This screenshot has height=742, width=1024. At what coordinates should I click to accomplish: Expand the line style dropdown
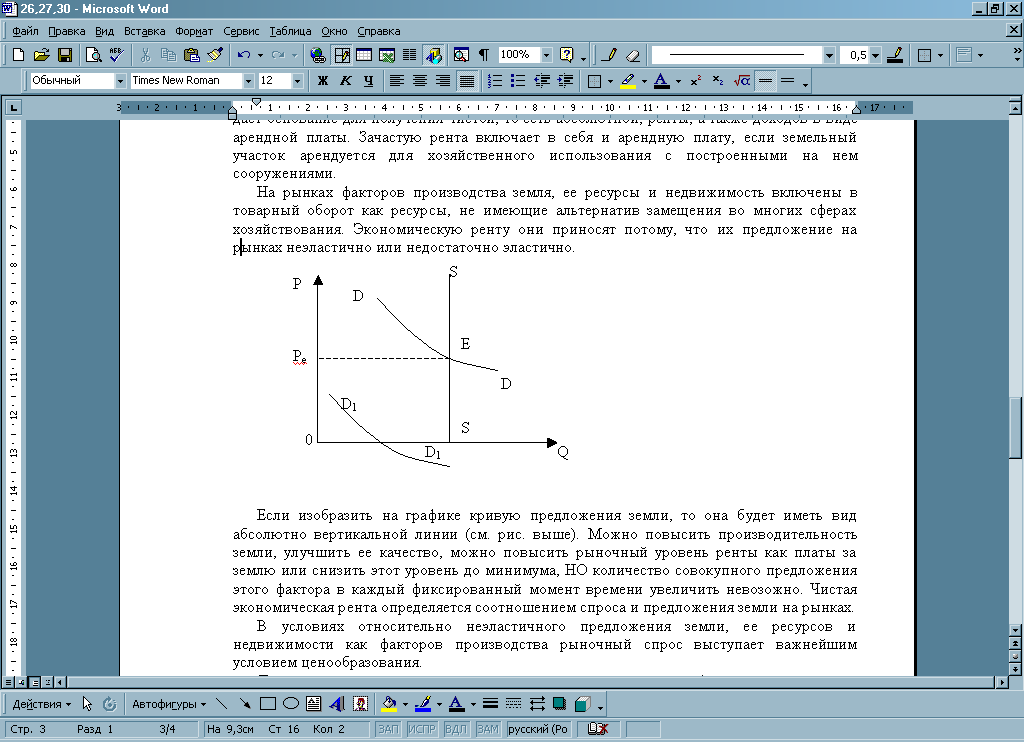(x=829, y=56)
